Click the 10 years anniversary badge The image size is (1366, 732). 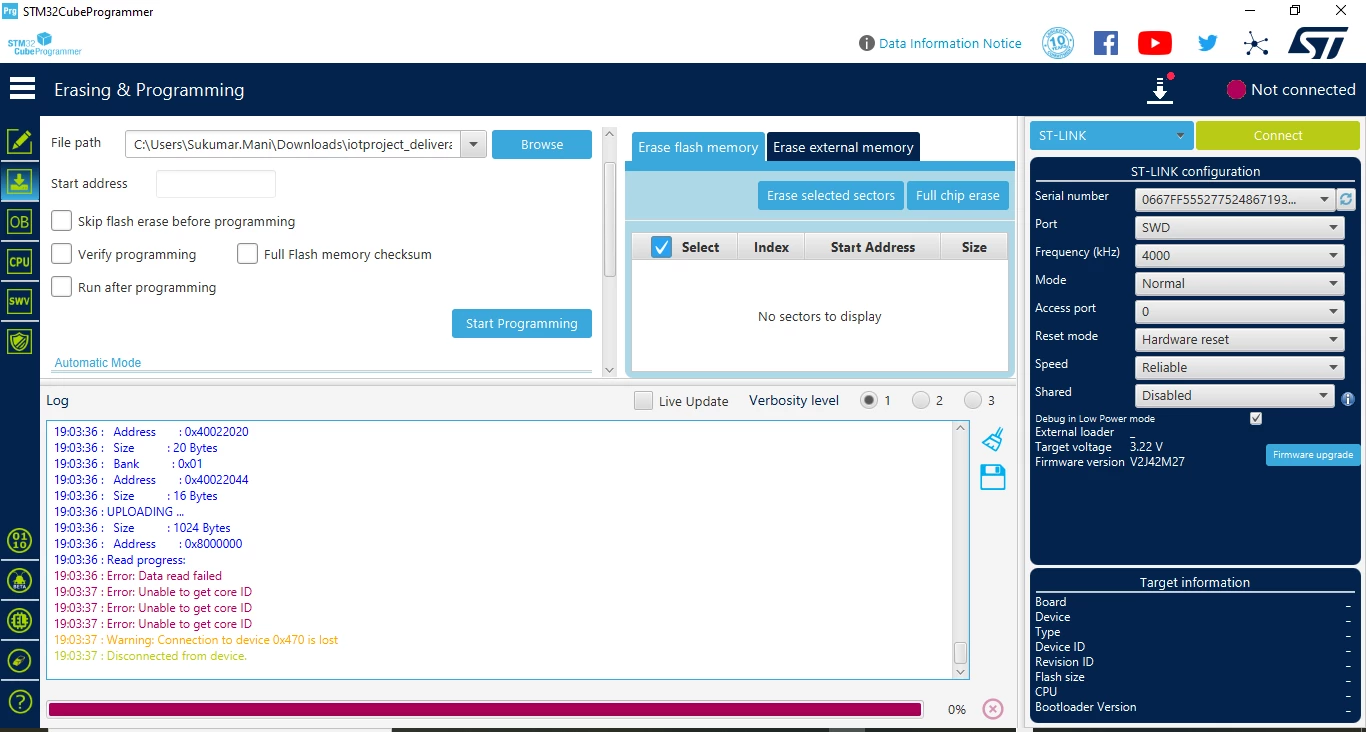pos(1058,43)
